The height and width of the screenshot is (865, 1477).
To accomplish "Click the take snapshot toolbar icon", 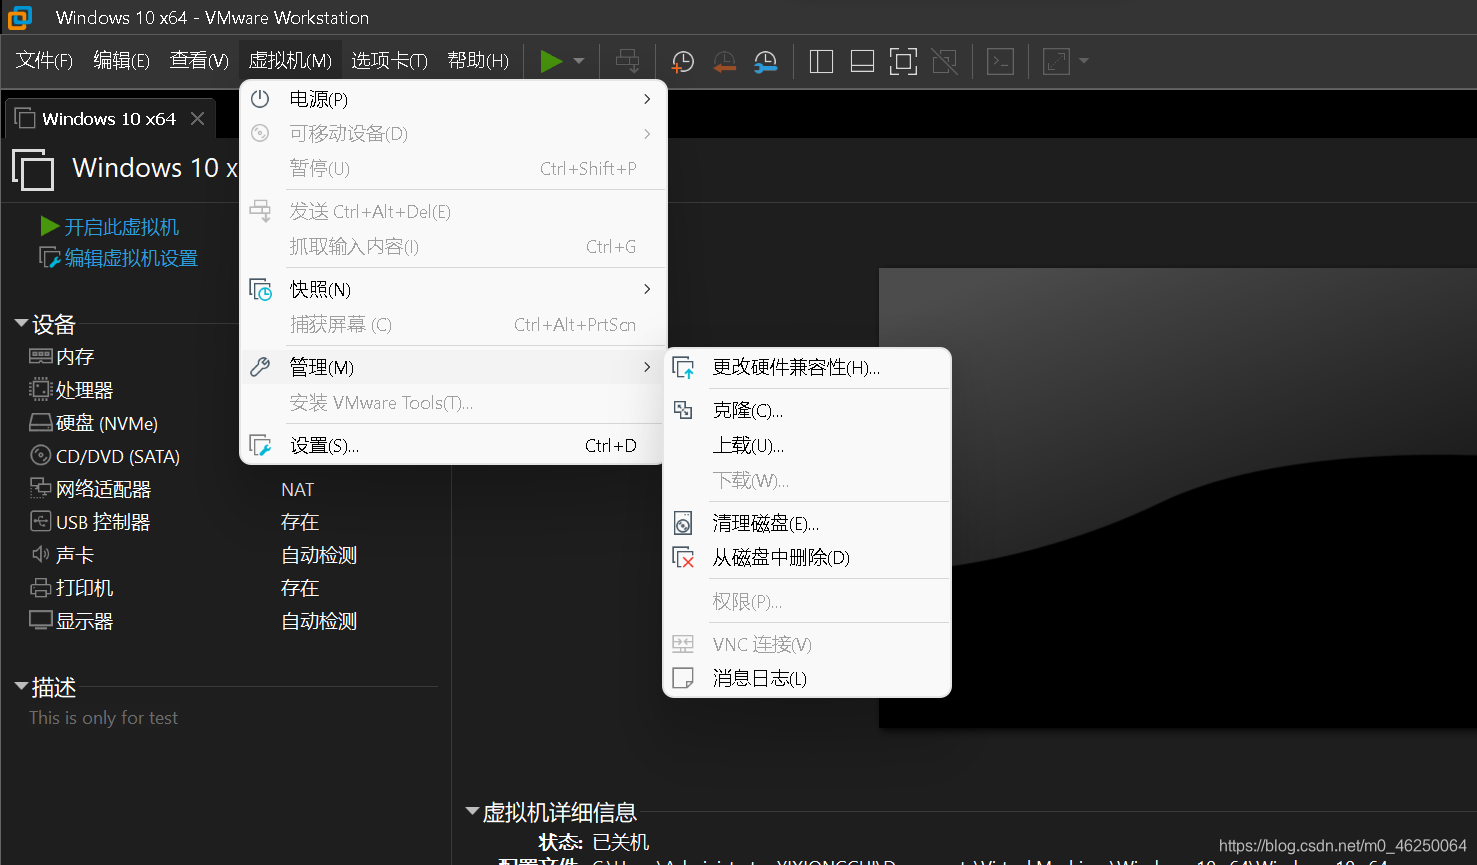I will 683,61.
